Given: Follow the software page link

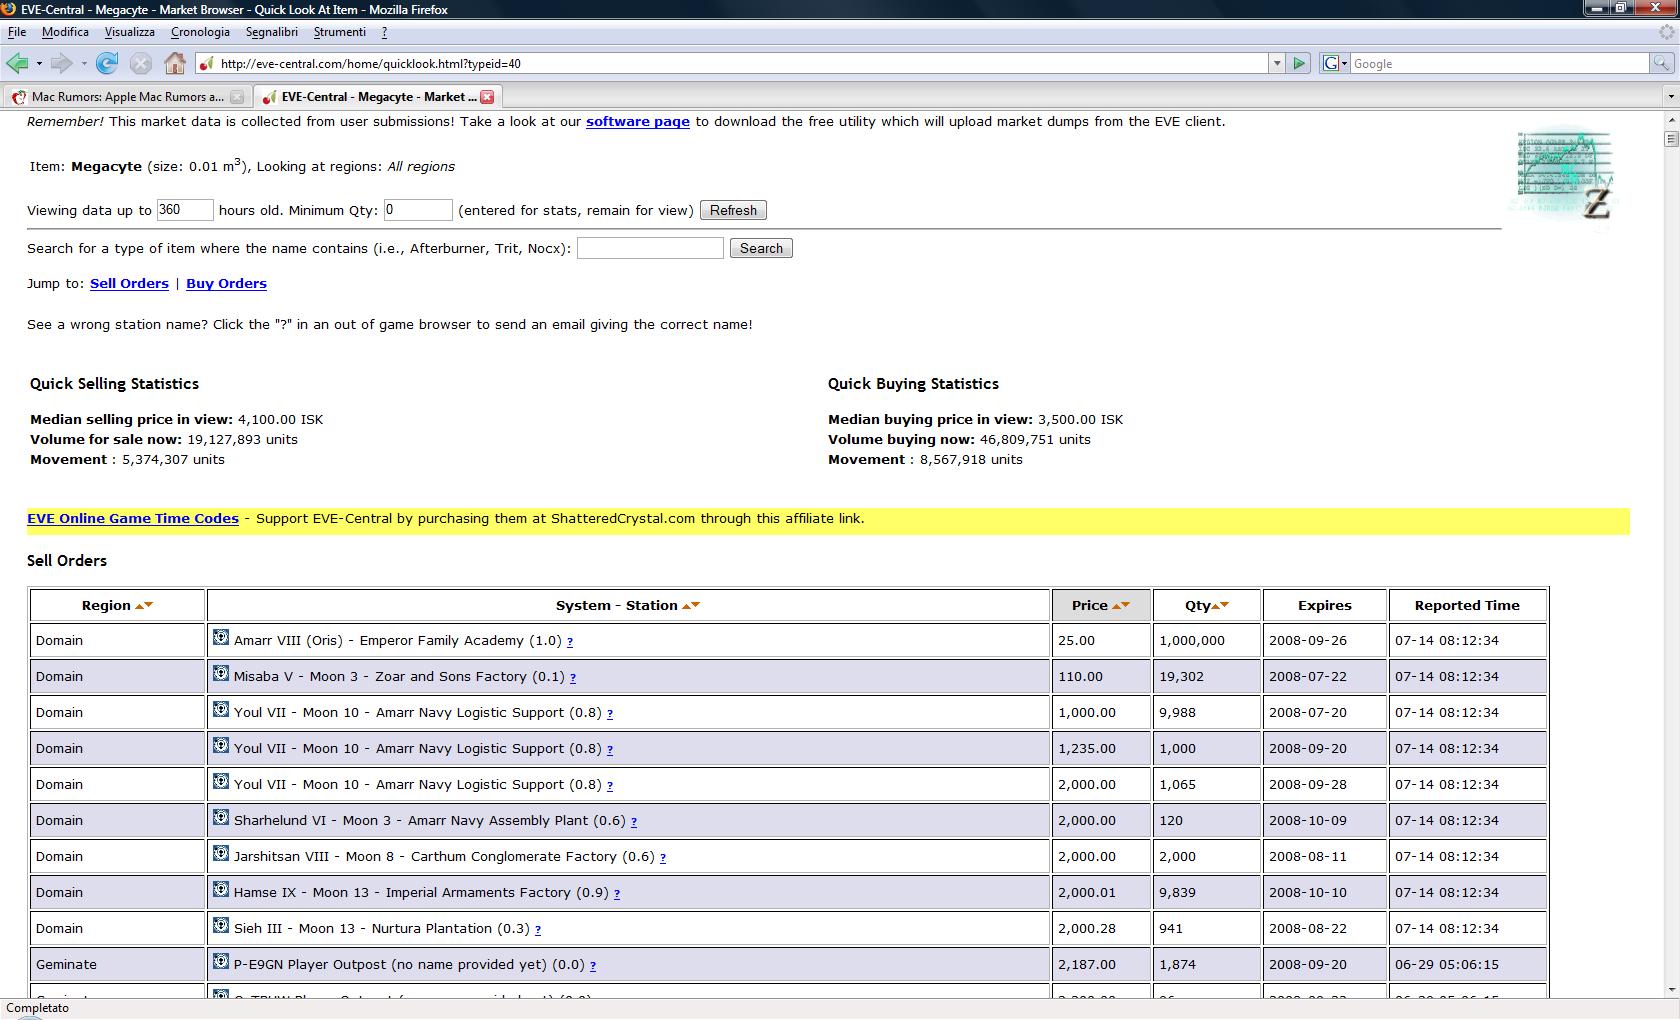Looking at the screenshot, I should pyautogui.click(x=638, y=122).
